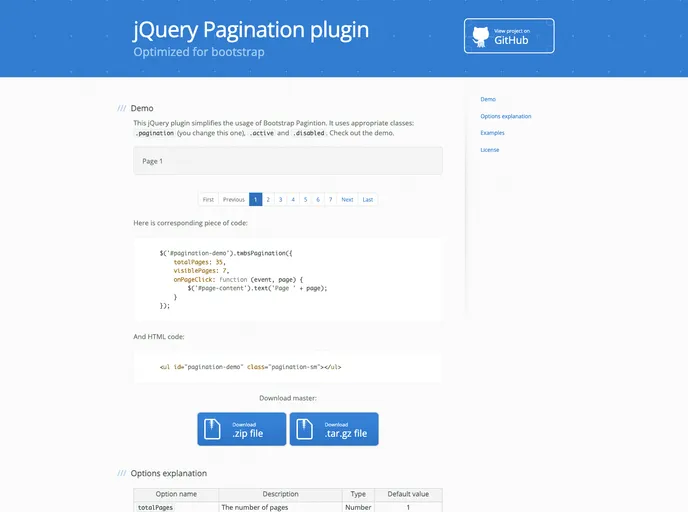The width and height of the screenshot is (688, 512).
Task: Open the License sidebar link
Action: (490, 150)
